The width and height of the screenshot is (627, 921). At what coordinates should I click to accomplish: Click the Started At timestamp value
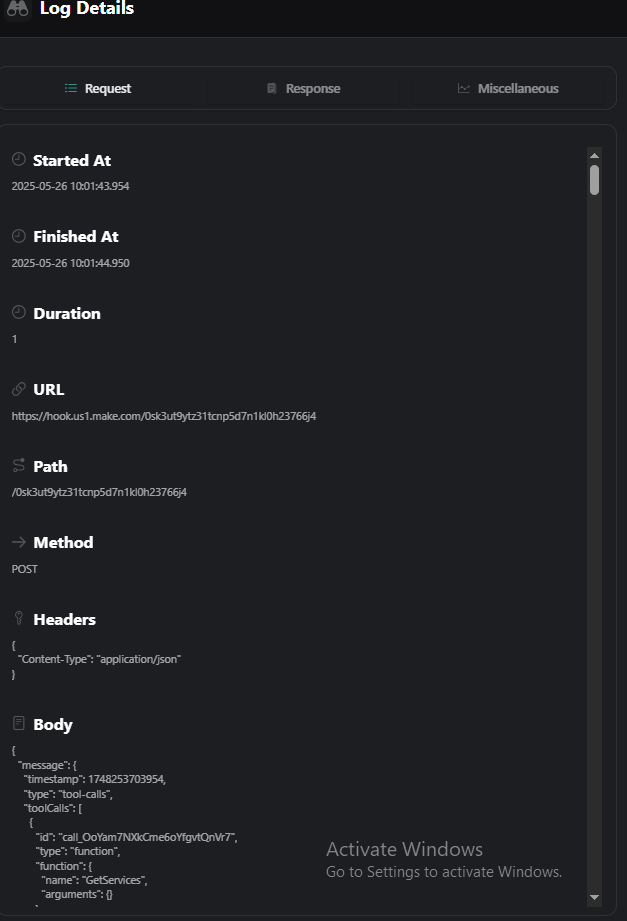[x=70, y=186]
